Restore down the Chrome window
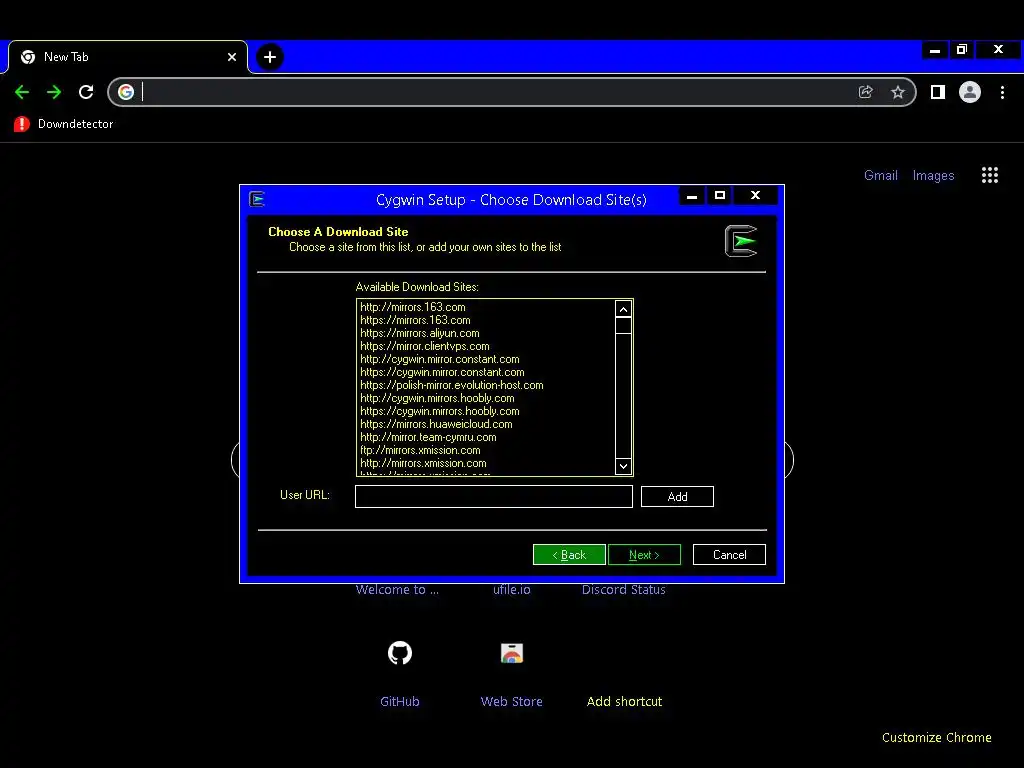 click(961, 50)
